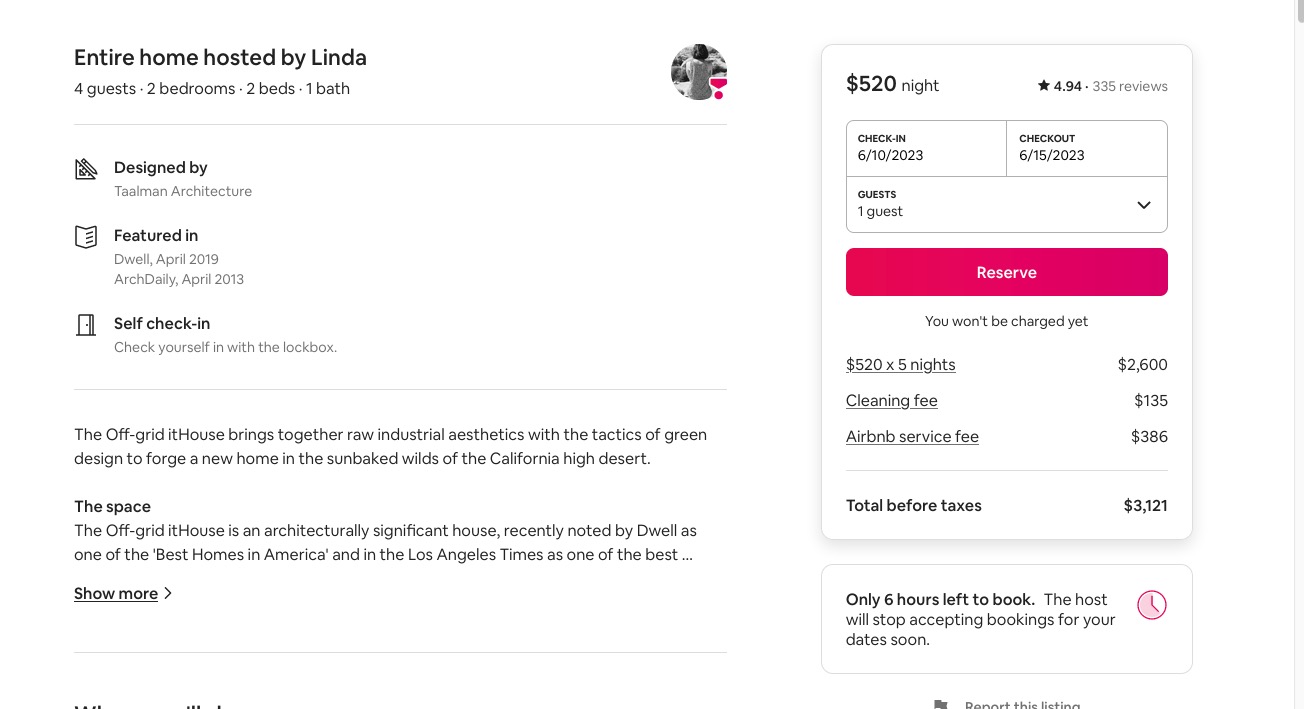This screenshot has height=709, width=1304.
Task: Click host Linda's profile photo
Action: (x=696, y=71)
